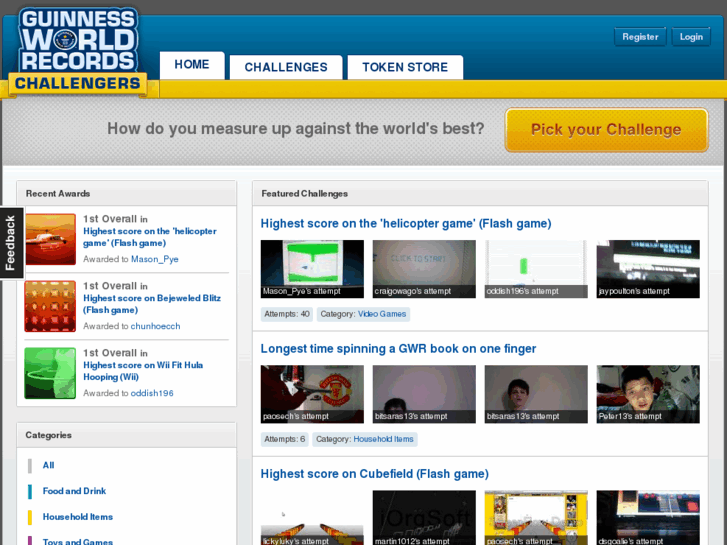Open Highest score on Cubefield challenge title
This screenshot has width=727, height=545.
(375, 474)
